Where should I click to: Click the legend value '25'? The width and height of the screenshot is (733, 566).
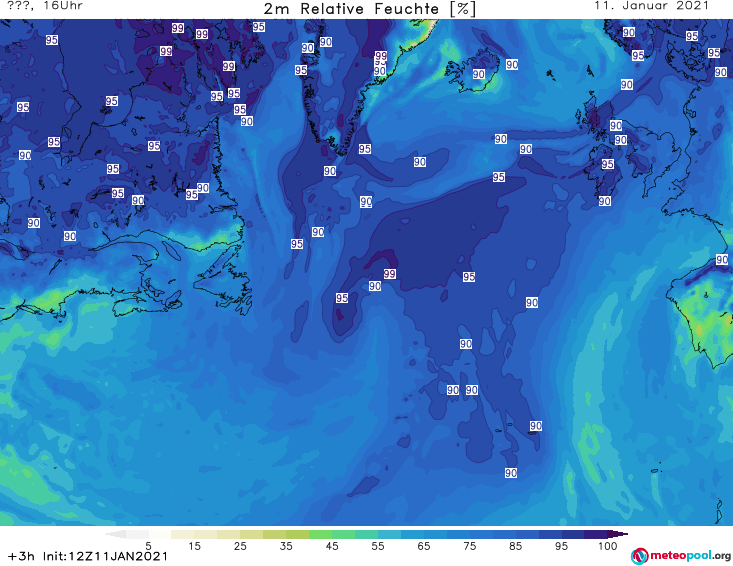[x=240, y=545]
